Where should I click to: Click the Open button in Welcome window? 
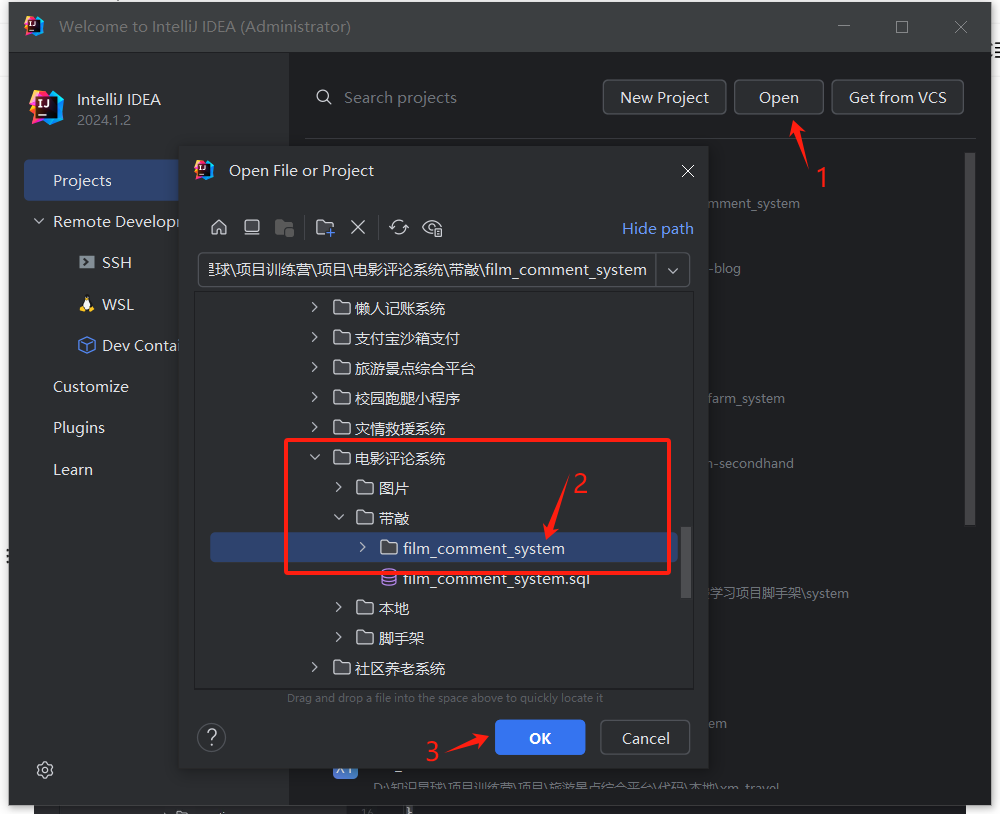pyautogui.click(x=778, y=97)
